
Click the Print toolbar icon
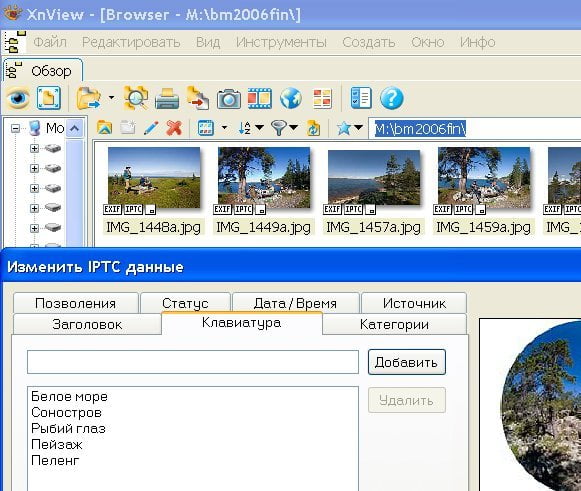tap(167, 98)
